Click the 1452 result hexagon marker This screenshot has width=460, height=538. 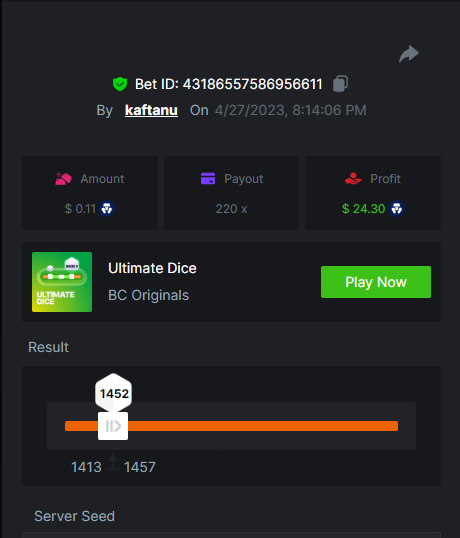[114, 393]
